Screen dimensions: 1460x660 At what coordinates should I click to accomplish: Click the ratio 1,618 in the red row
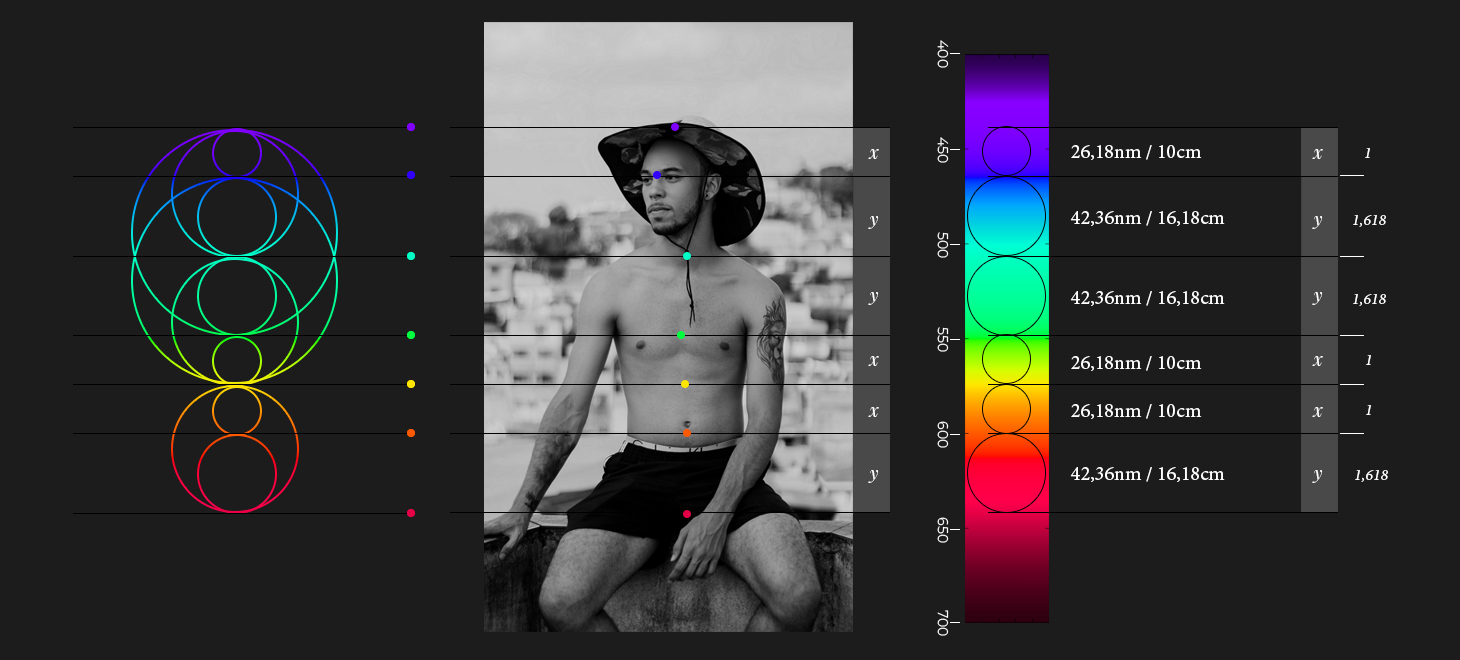[1371, 476]
